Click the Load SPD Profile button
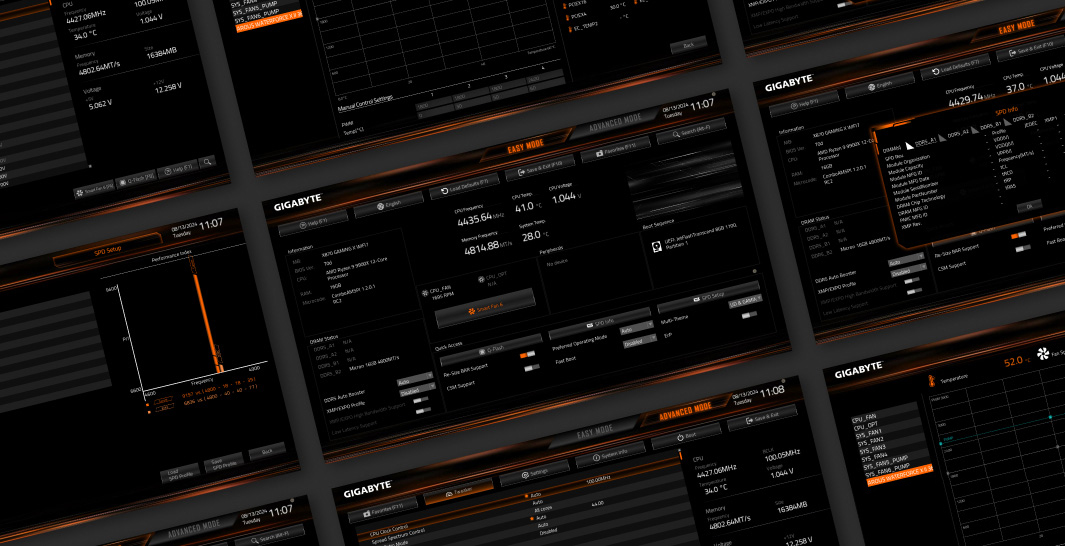1065x546 pixels. 178,474
